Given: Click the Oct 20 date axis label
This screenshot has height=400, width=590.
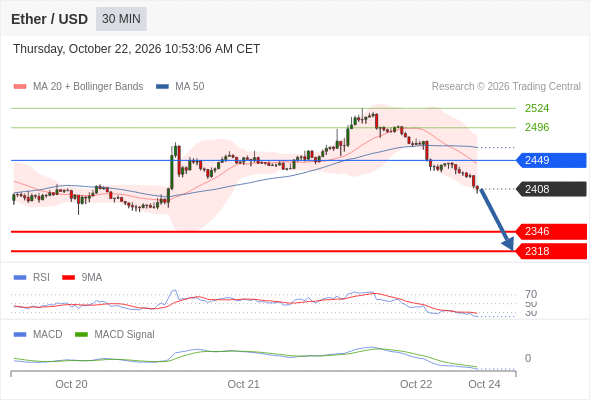Looking at the screenshot, I should (x=71, y=384).
